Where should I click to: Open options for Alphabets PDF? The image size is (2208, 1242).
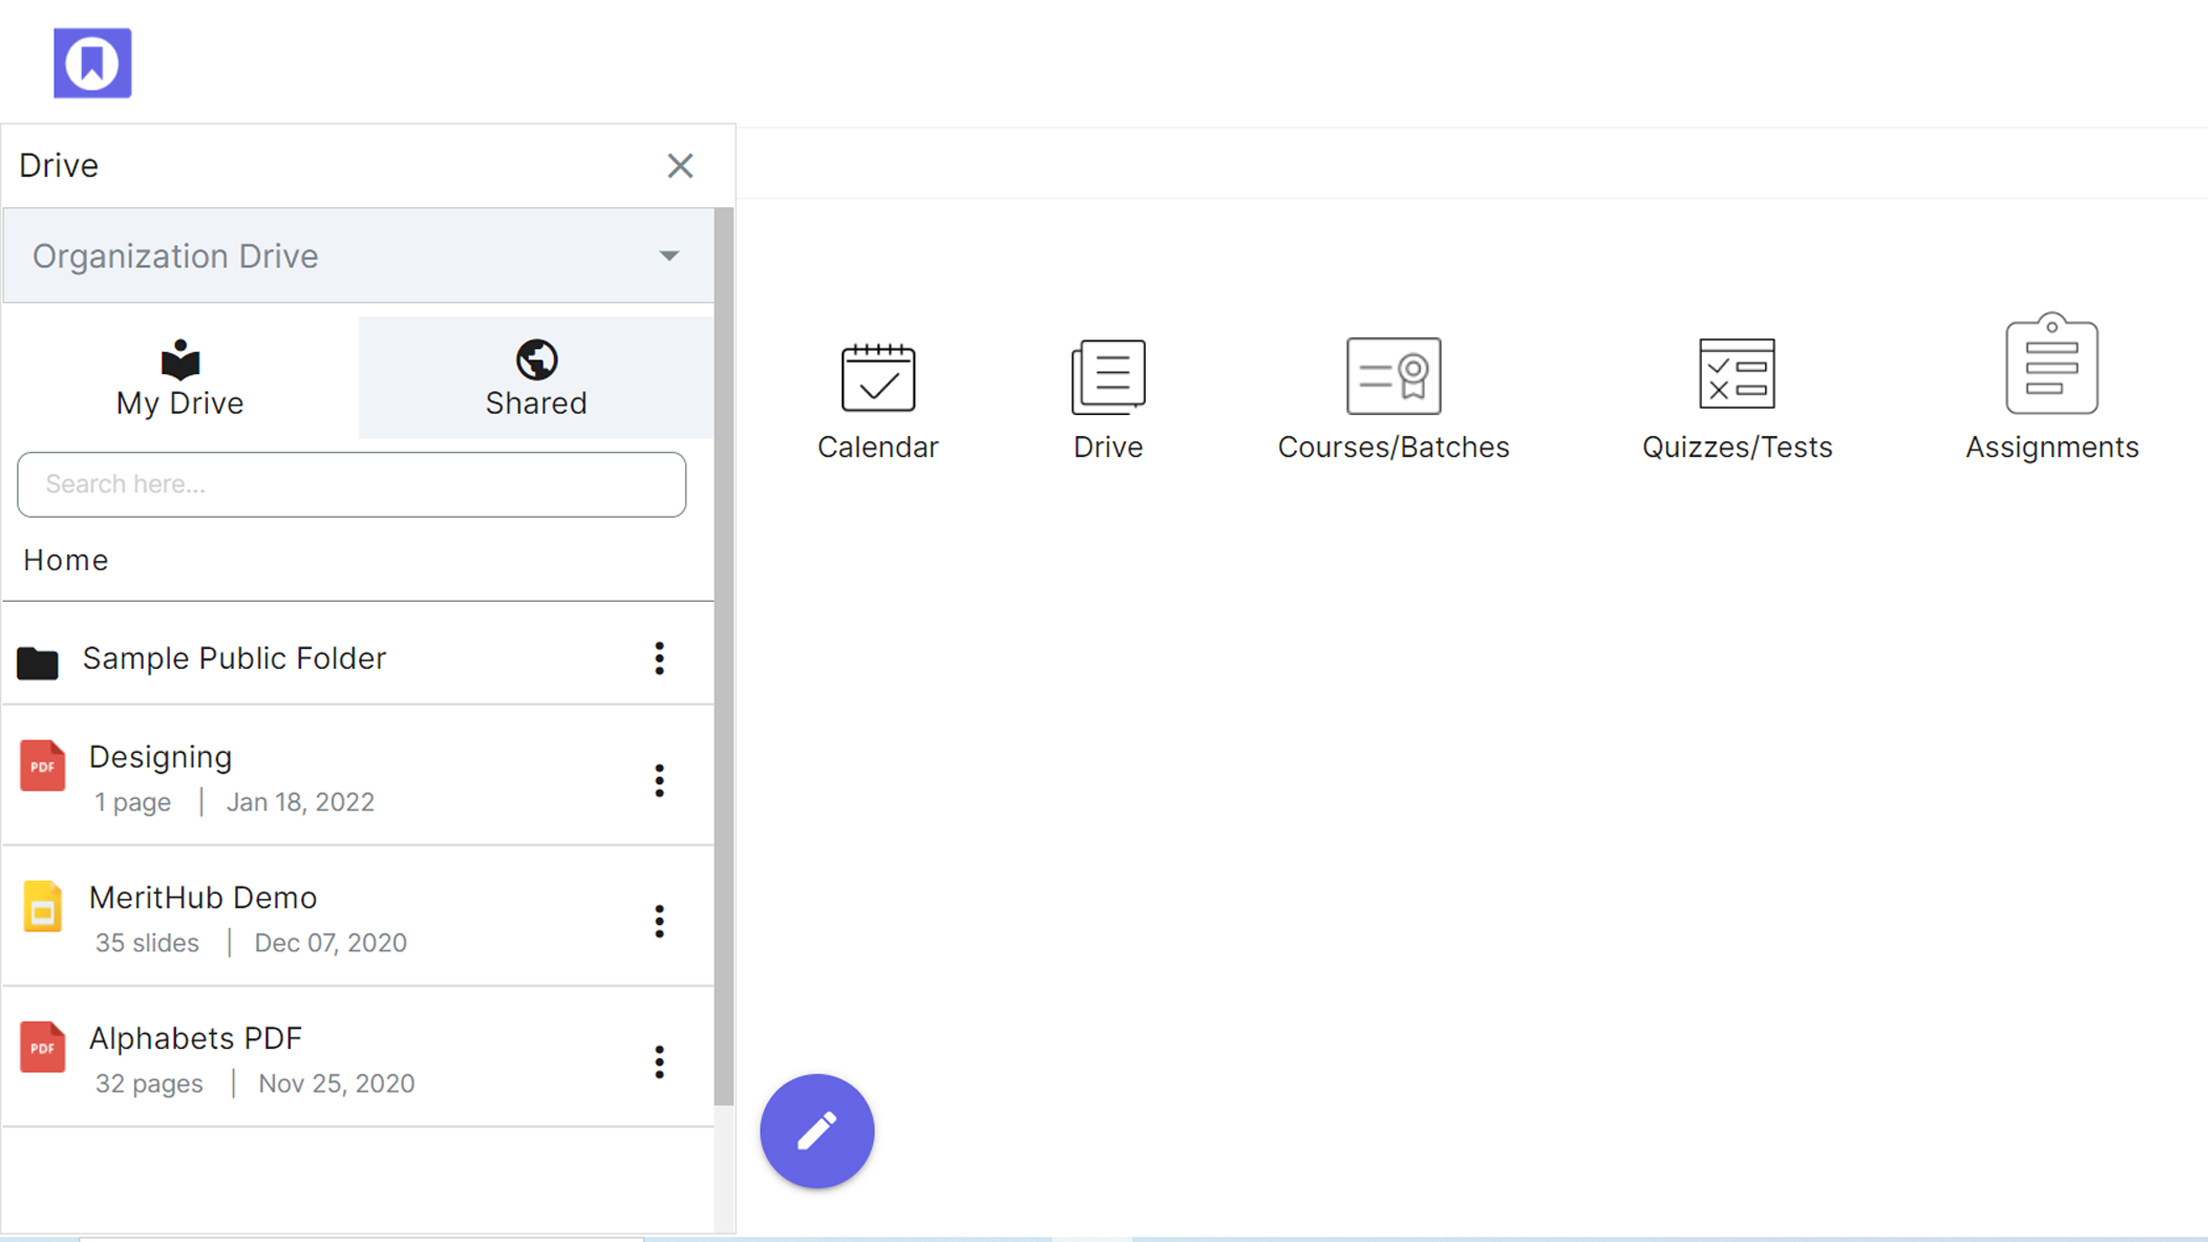click(658, 1062)
